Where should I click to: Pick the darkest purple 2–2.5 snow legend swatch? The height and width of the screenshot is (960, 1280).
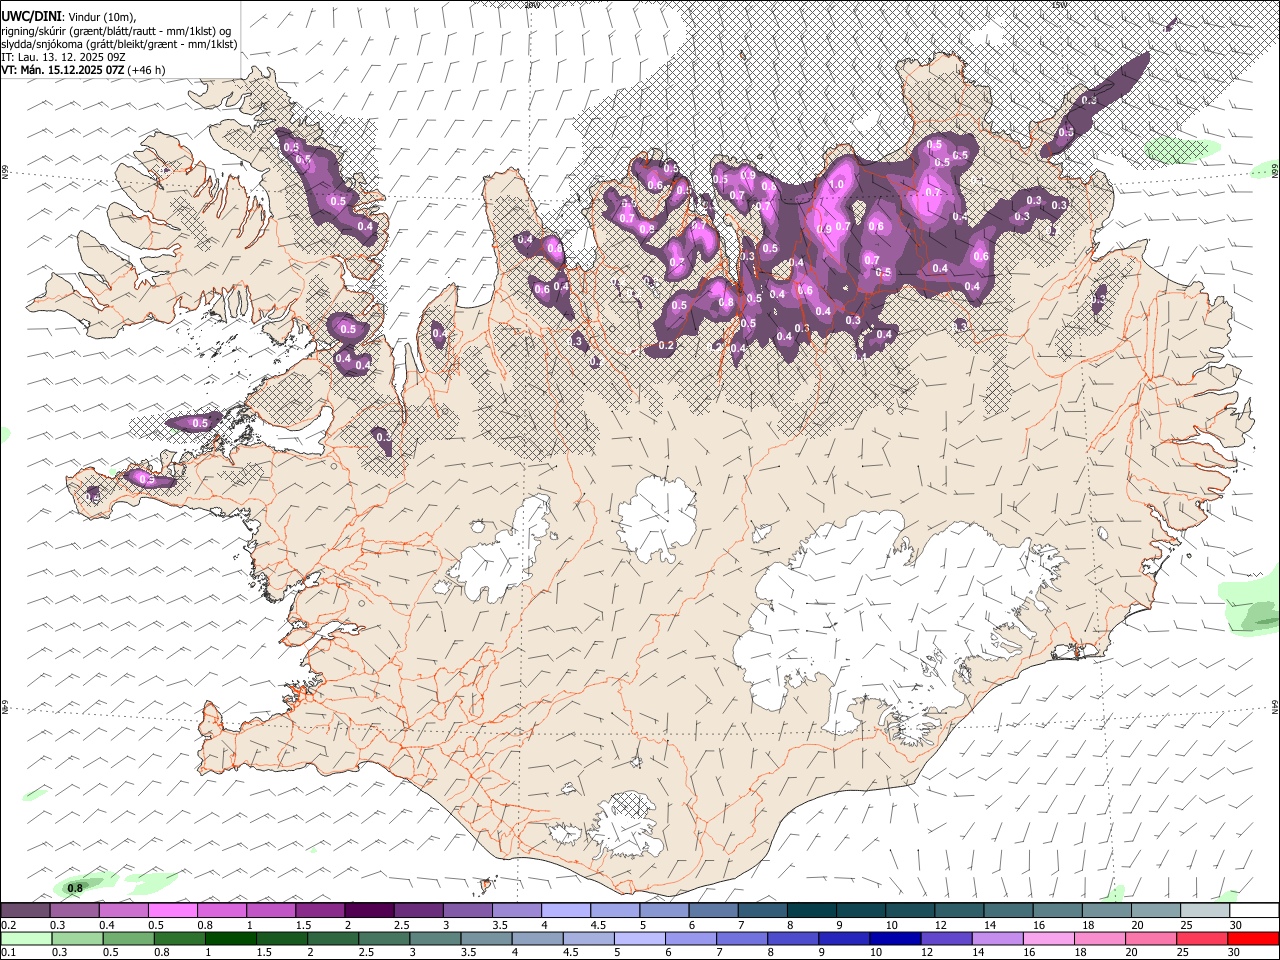[369, 910]
